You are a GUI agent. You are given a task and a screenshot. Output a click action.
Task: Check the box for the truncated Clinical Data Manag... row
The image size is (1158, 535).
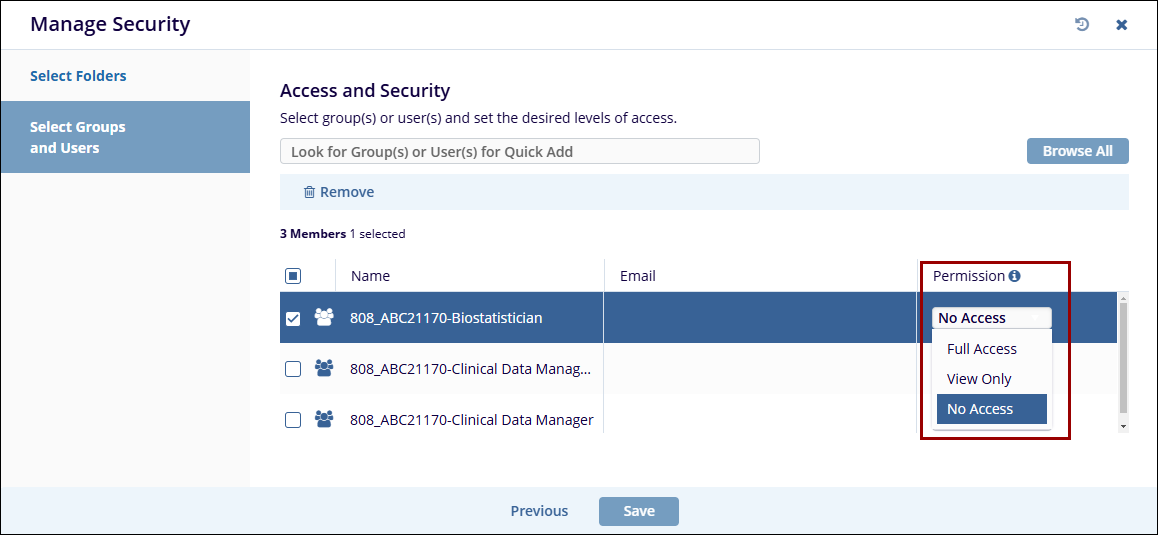point(293,369)
